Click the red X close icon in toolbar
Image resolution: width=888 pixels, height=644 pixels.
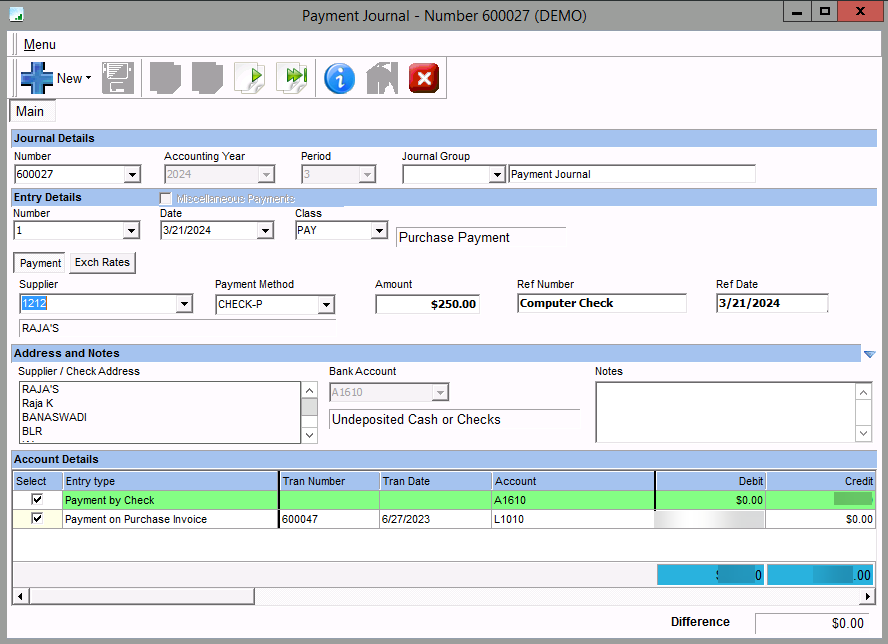click(424, 78)
